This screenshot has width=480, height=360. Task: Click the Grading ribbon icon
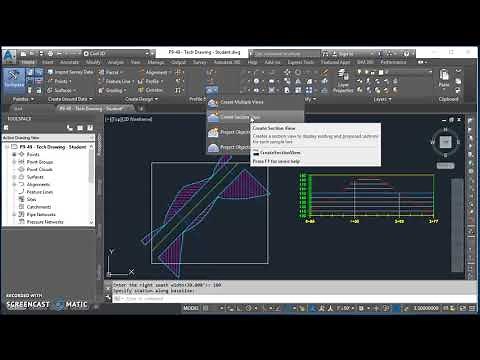(101, 90)
